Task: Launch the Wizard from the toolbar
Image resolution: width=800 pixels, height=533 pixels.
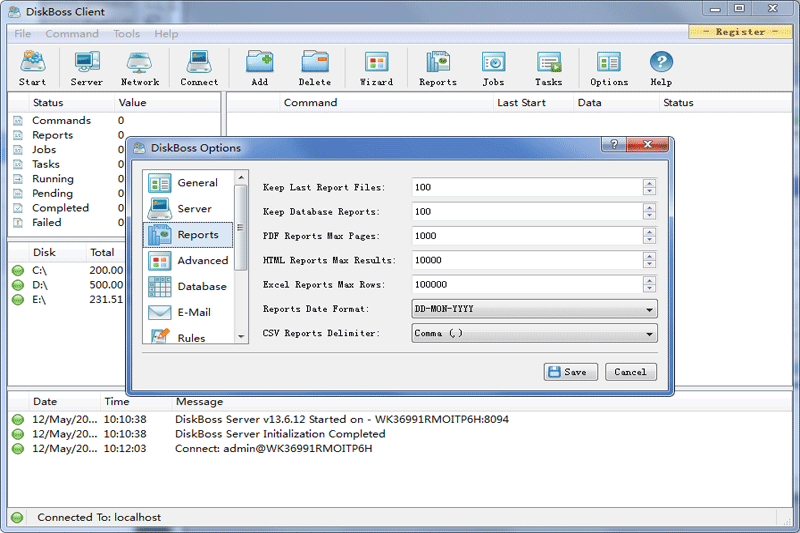Action: tap(376, 68)
